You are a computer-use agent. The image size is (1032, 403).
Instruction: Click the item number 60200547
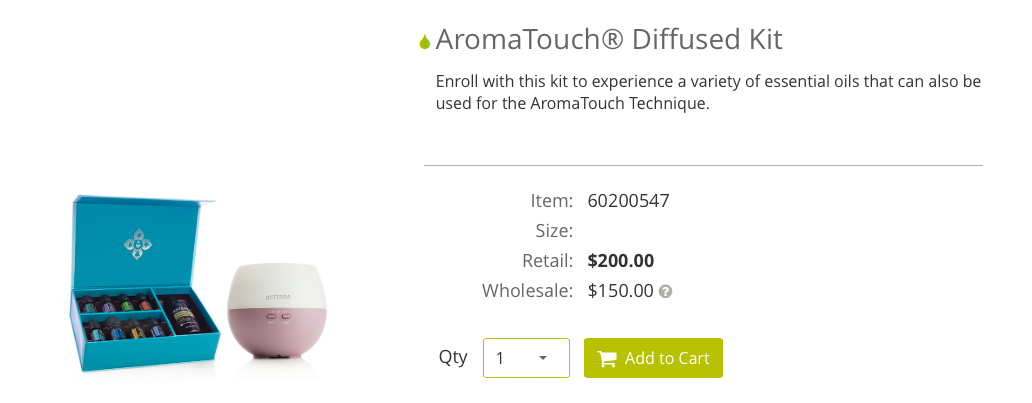[628, 200]
